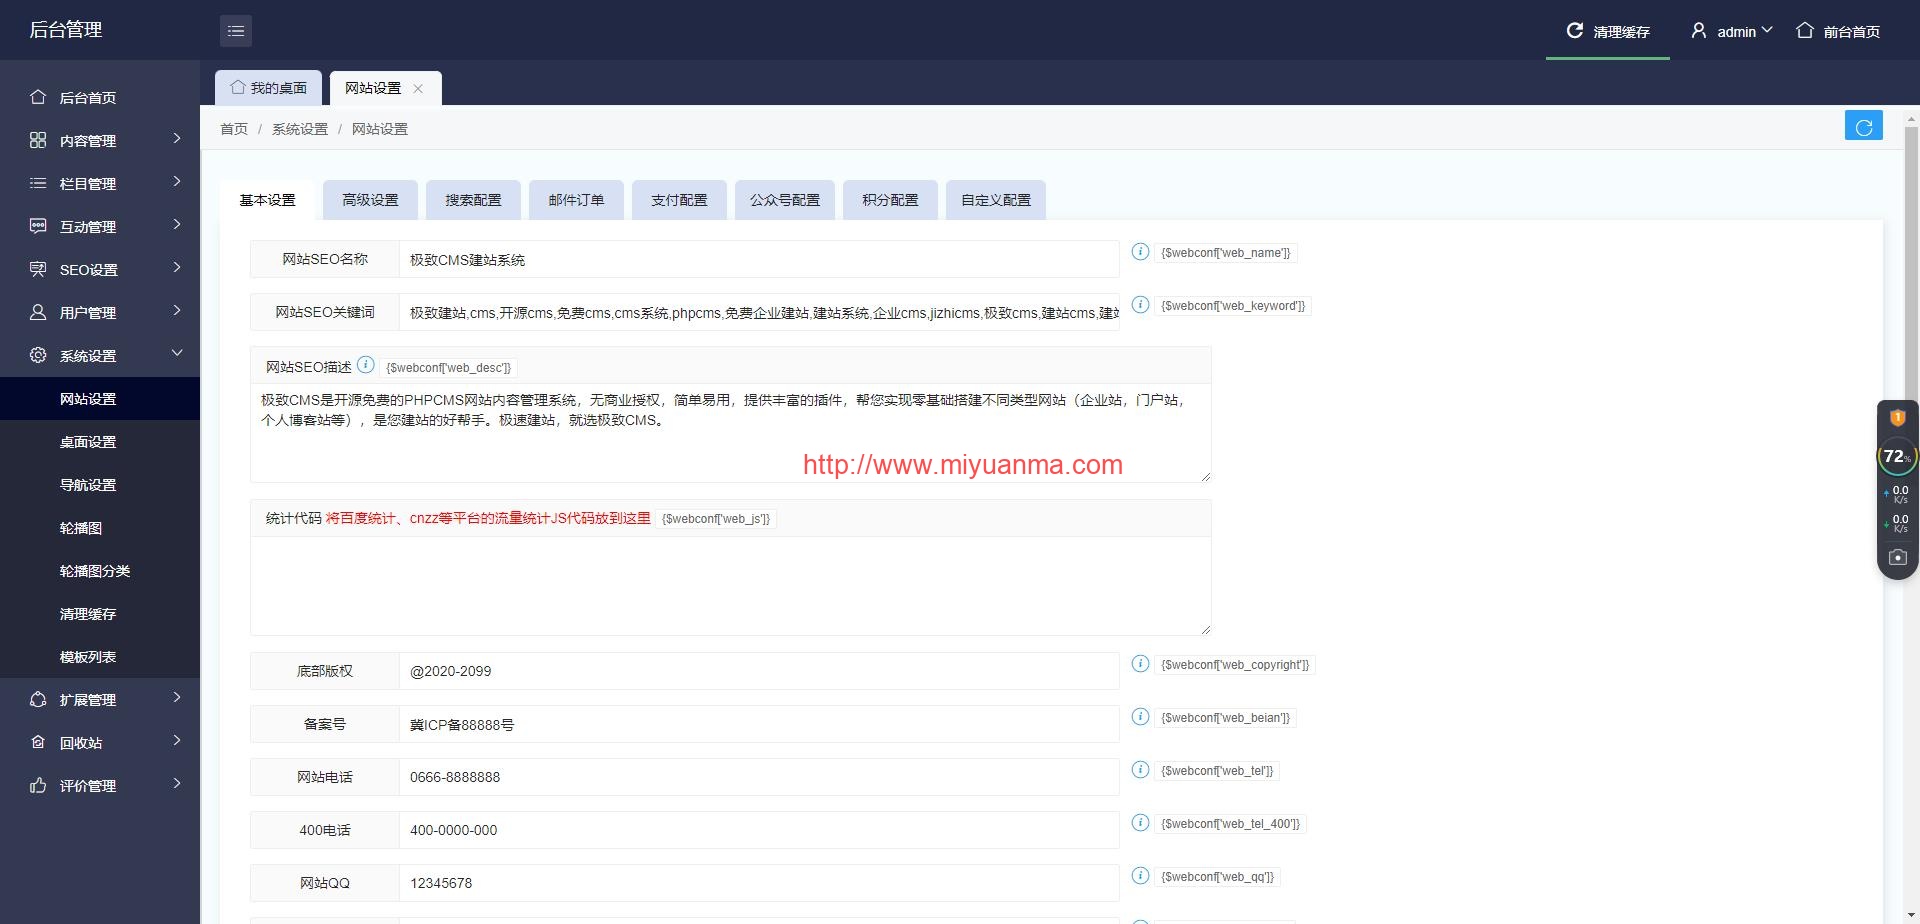This screenshot has height=924, width=1920.
Task: Switch to the 支付配置 tab
Action: click(679, 200)
